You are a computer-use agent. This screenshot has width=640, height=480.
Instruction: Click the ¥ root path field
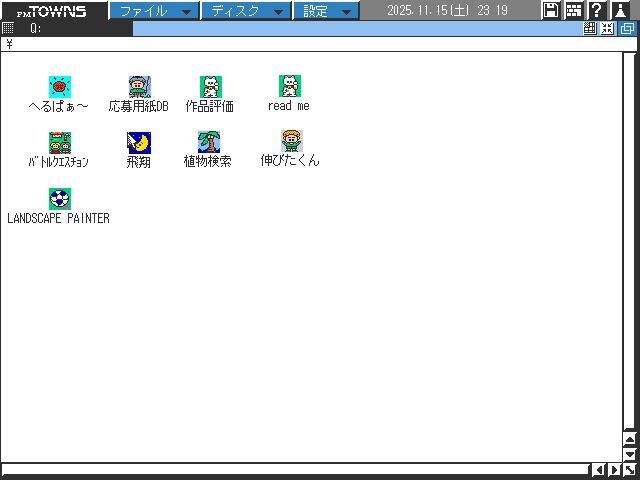pos(318,44)
